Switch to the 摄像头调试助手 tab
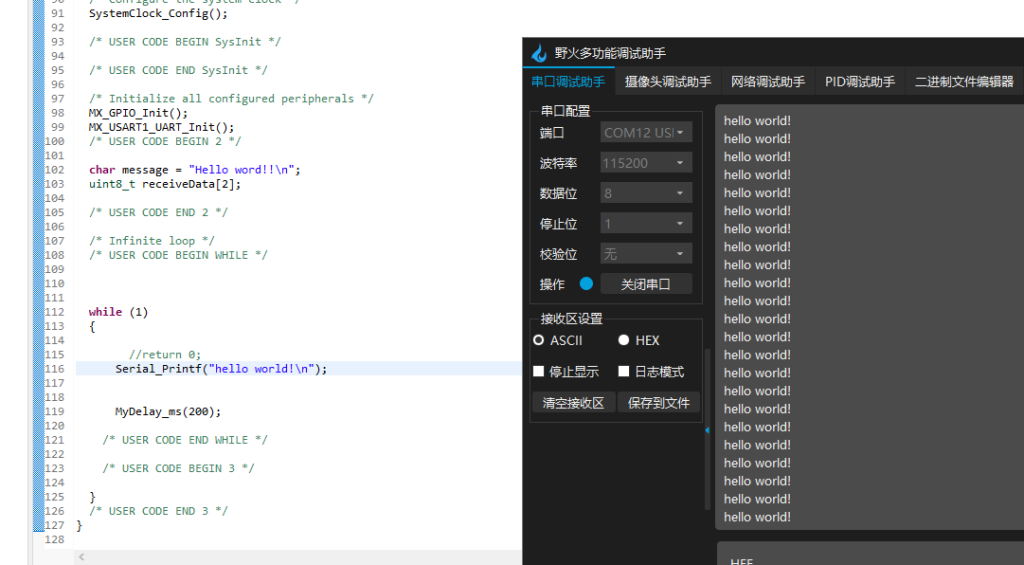 pos(668,82)
